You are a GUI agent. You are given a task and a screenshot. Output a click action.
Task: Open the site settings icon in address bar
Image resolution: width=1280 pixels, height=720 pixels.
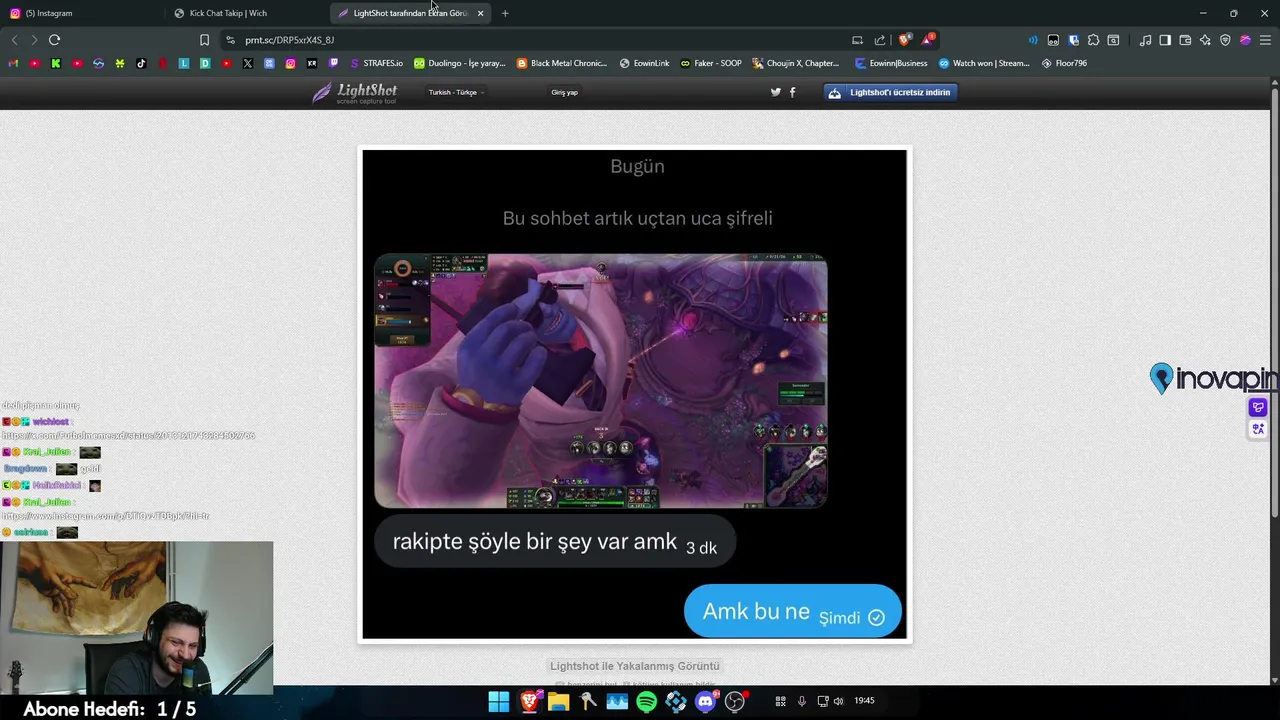230,40
